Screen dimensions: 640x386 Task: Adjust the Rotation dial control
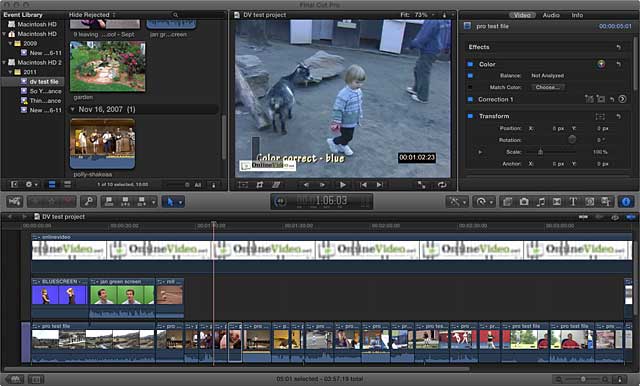pos(572,140)
